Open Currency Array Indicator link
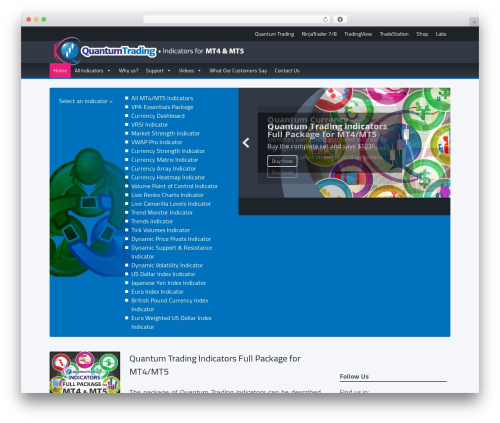 click(x=163, y=169)
